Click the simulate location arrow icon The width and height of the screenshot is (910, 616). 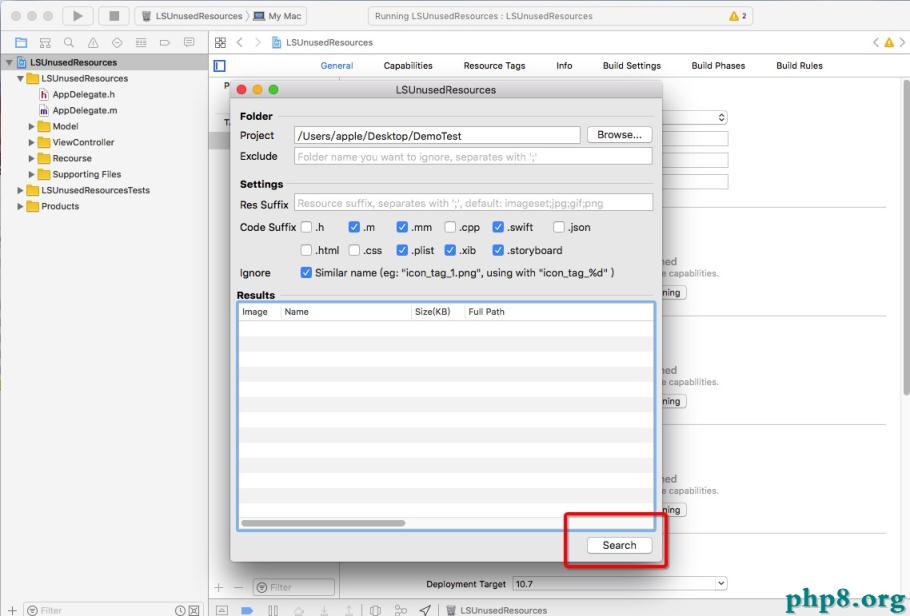pyautogui.click(x=425, y=610)
